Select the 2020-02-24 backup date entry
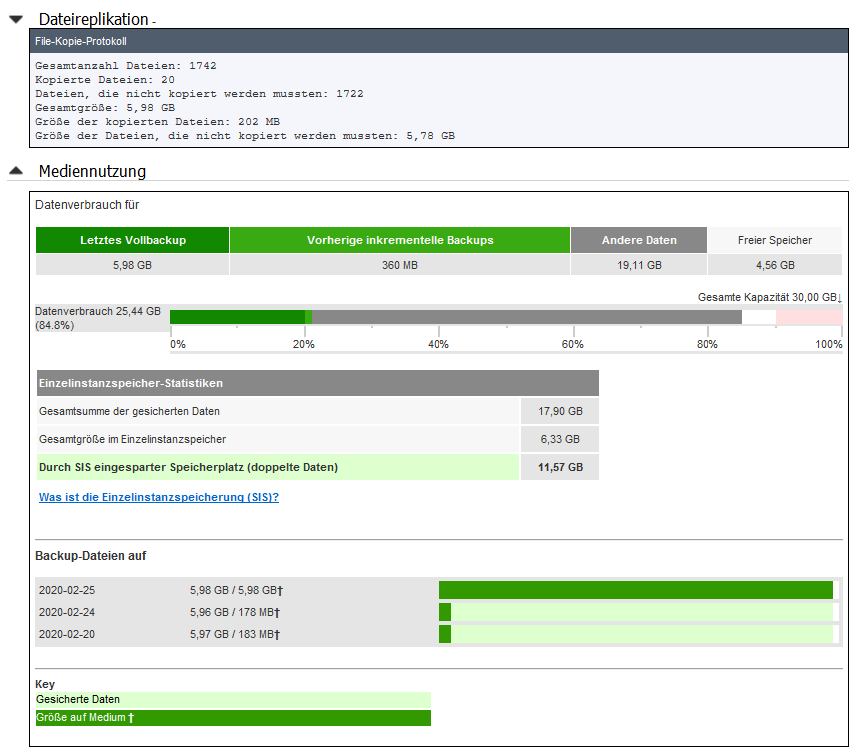This screenshot has height=754, width=853. 67,612
